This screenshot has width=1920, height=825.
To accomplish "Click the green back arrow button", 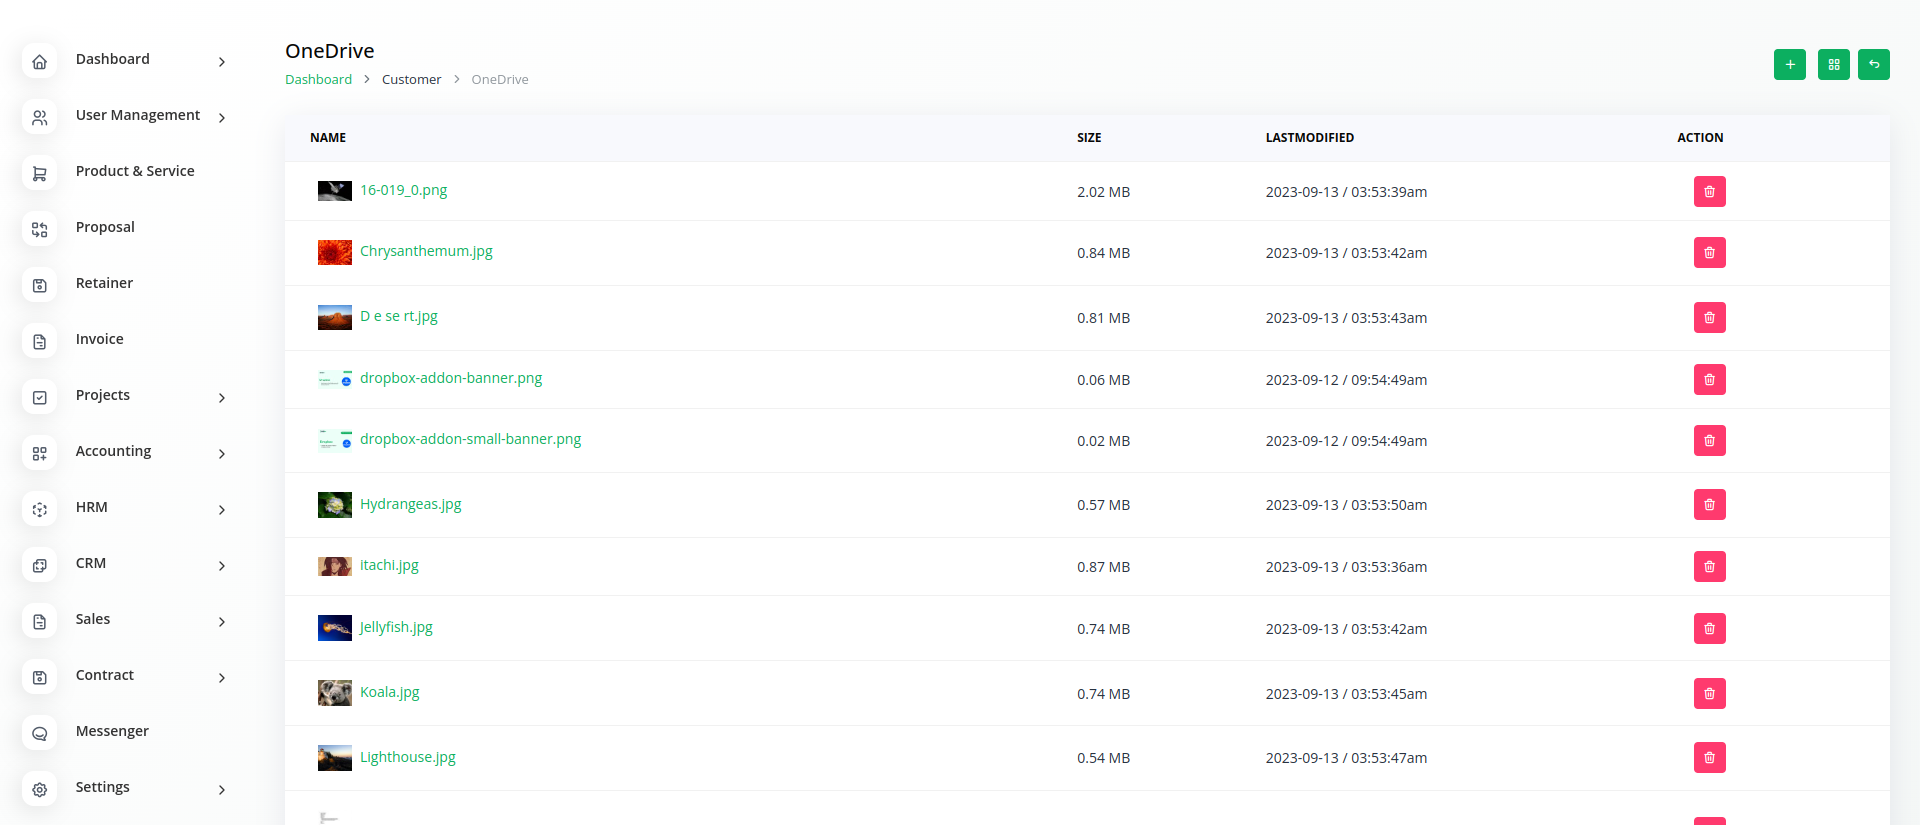I will pyautogui.click(x=1873, y=64).
